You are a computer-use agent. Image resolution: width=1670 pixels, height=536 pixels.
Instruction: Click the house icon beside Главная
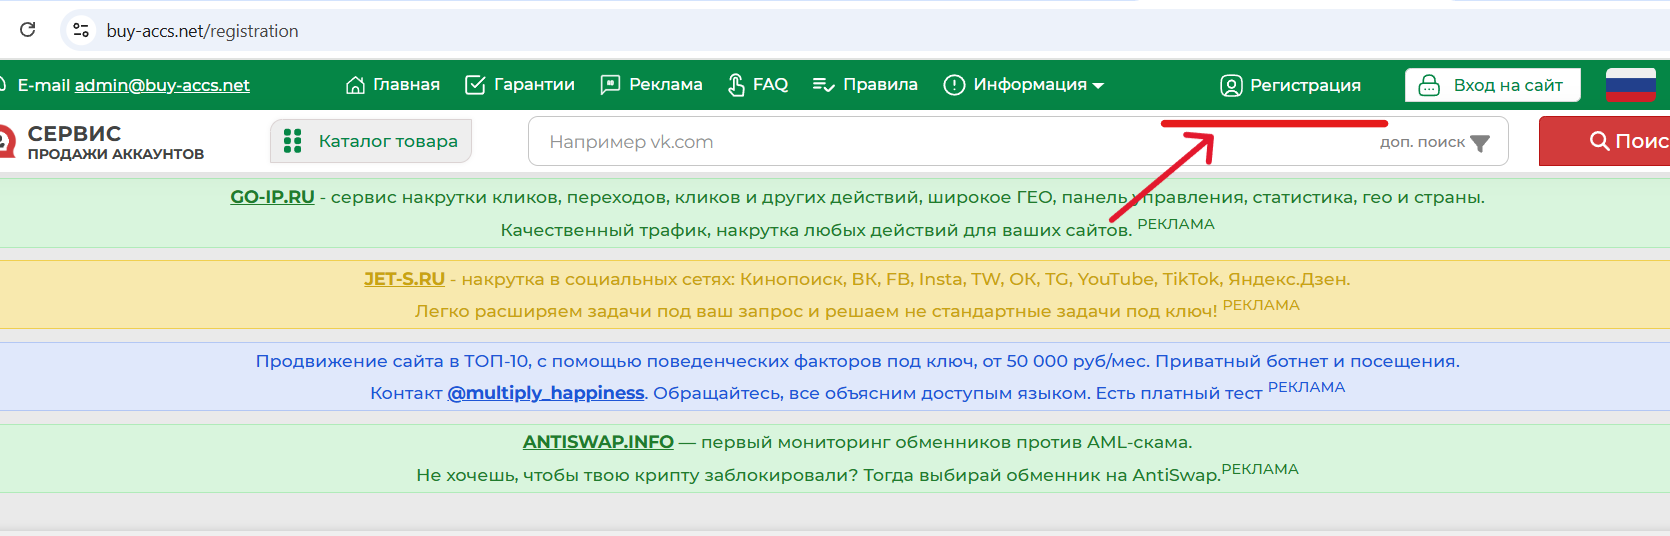point(355,85)
